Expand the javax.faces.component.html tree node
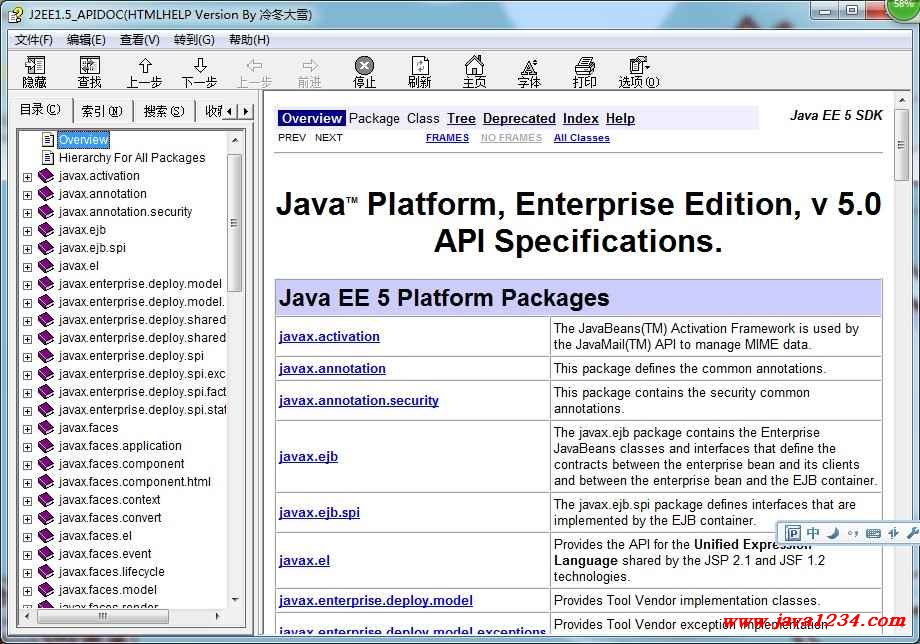920x644 pixels. click(x=27, y=483)
